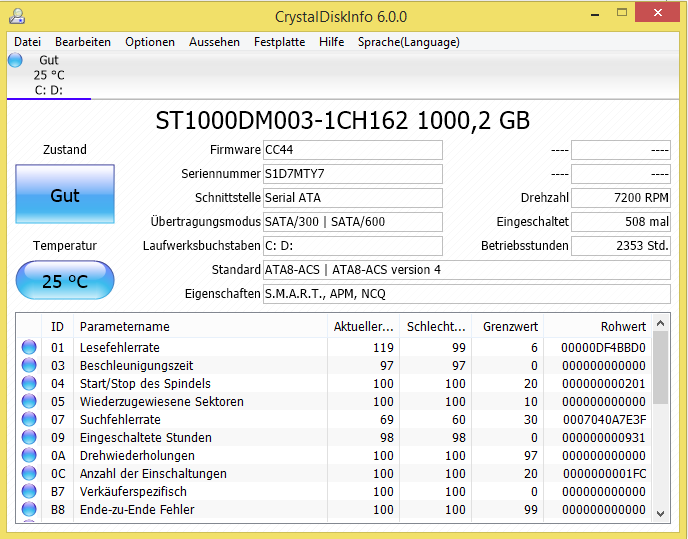Click the disk title ST1000DM003-1CH162 1000,2 GB
The height and width of the screenshot is (539, 688).
point(343,120)
